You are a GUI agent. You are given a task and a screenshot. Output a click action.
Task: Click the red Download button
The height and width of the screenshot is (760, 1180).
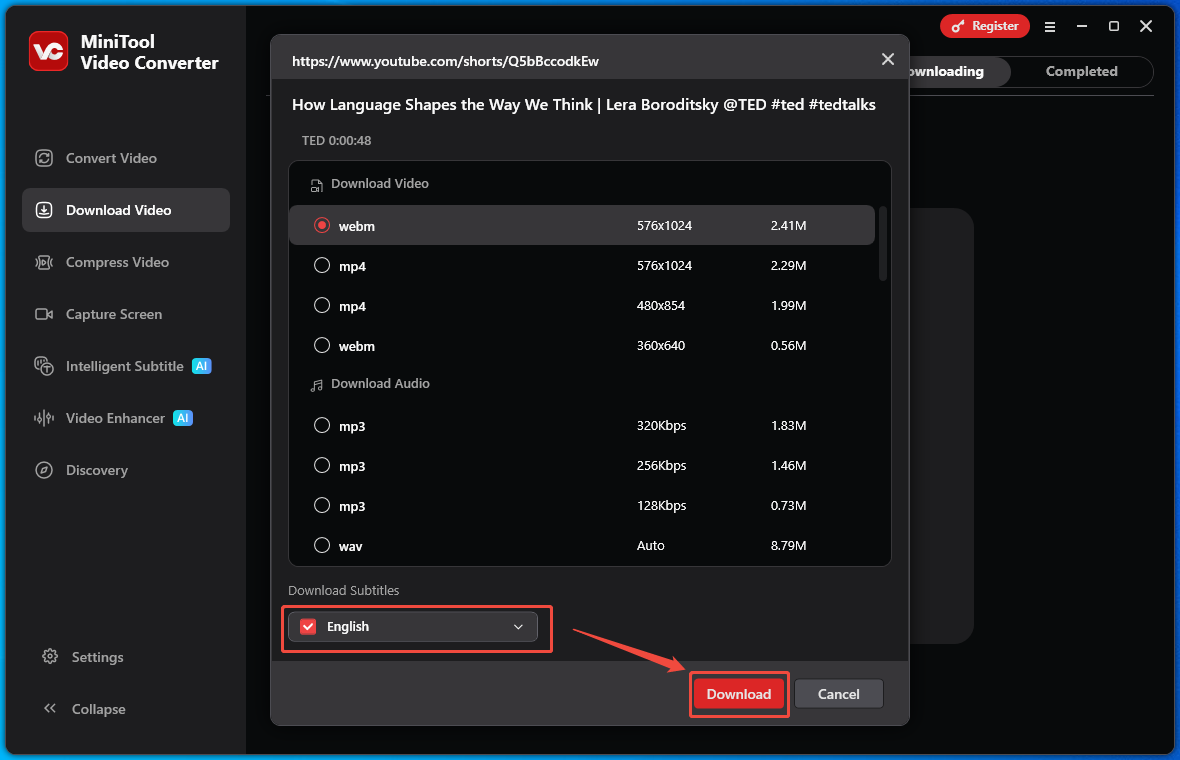point(739,694)
